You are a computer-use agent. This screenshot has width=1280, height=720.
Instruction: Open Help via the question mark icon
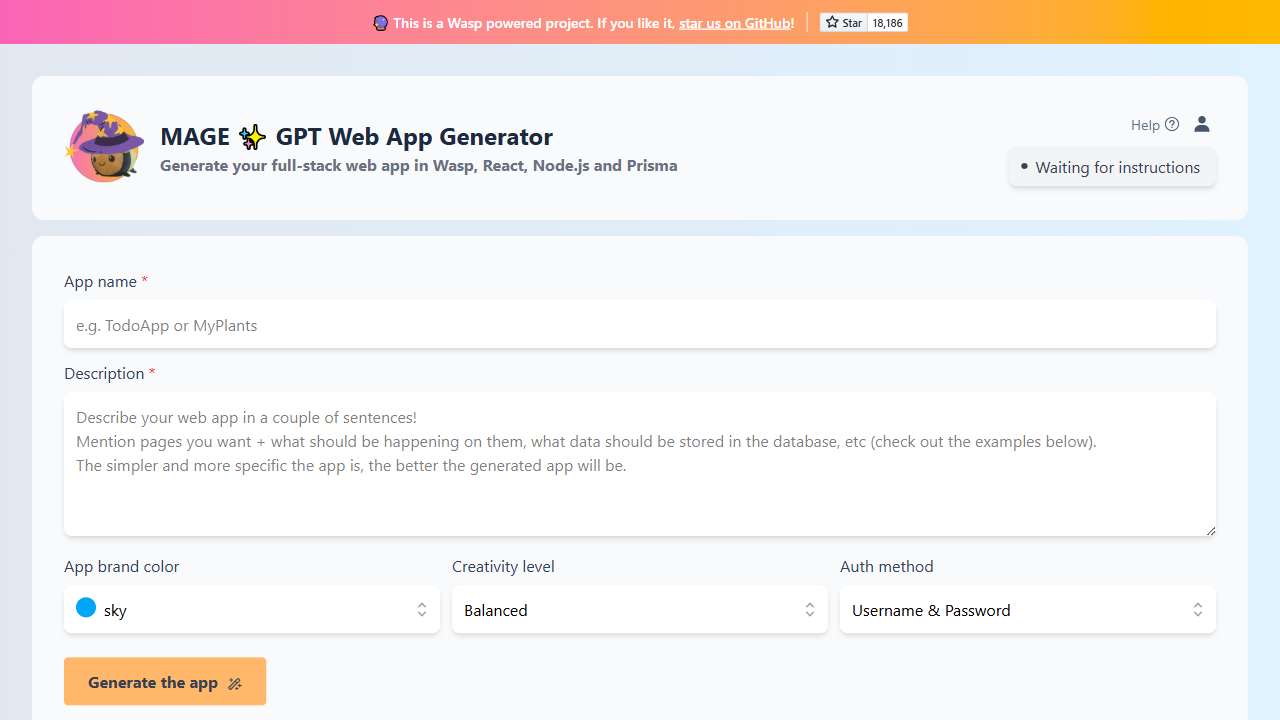[1173, 124]
